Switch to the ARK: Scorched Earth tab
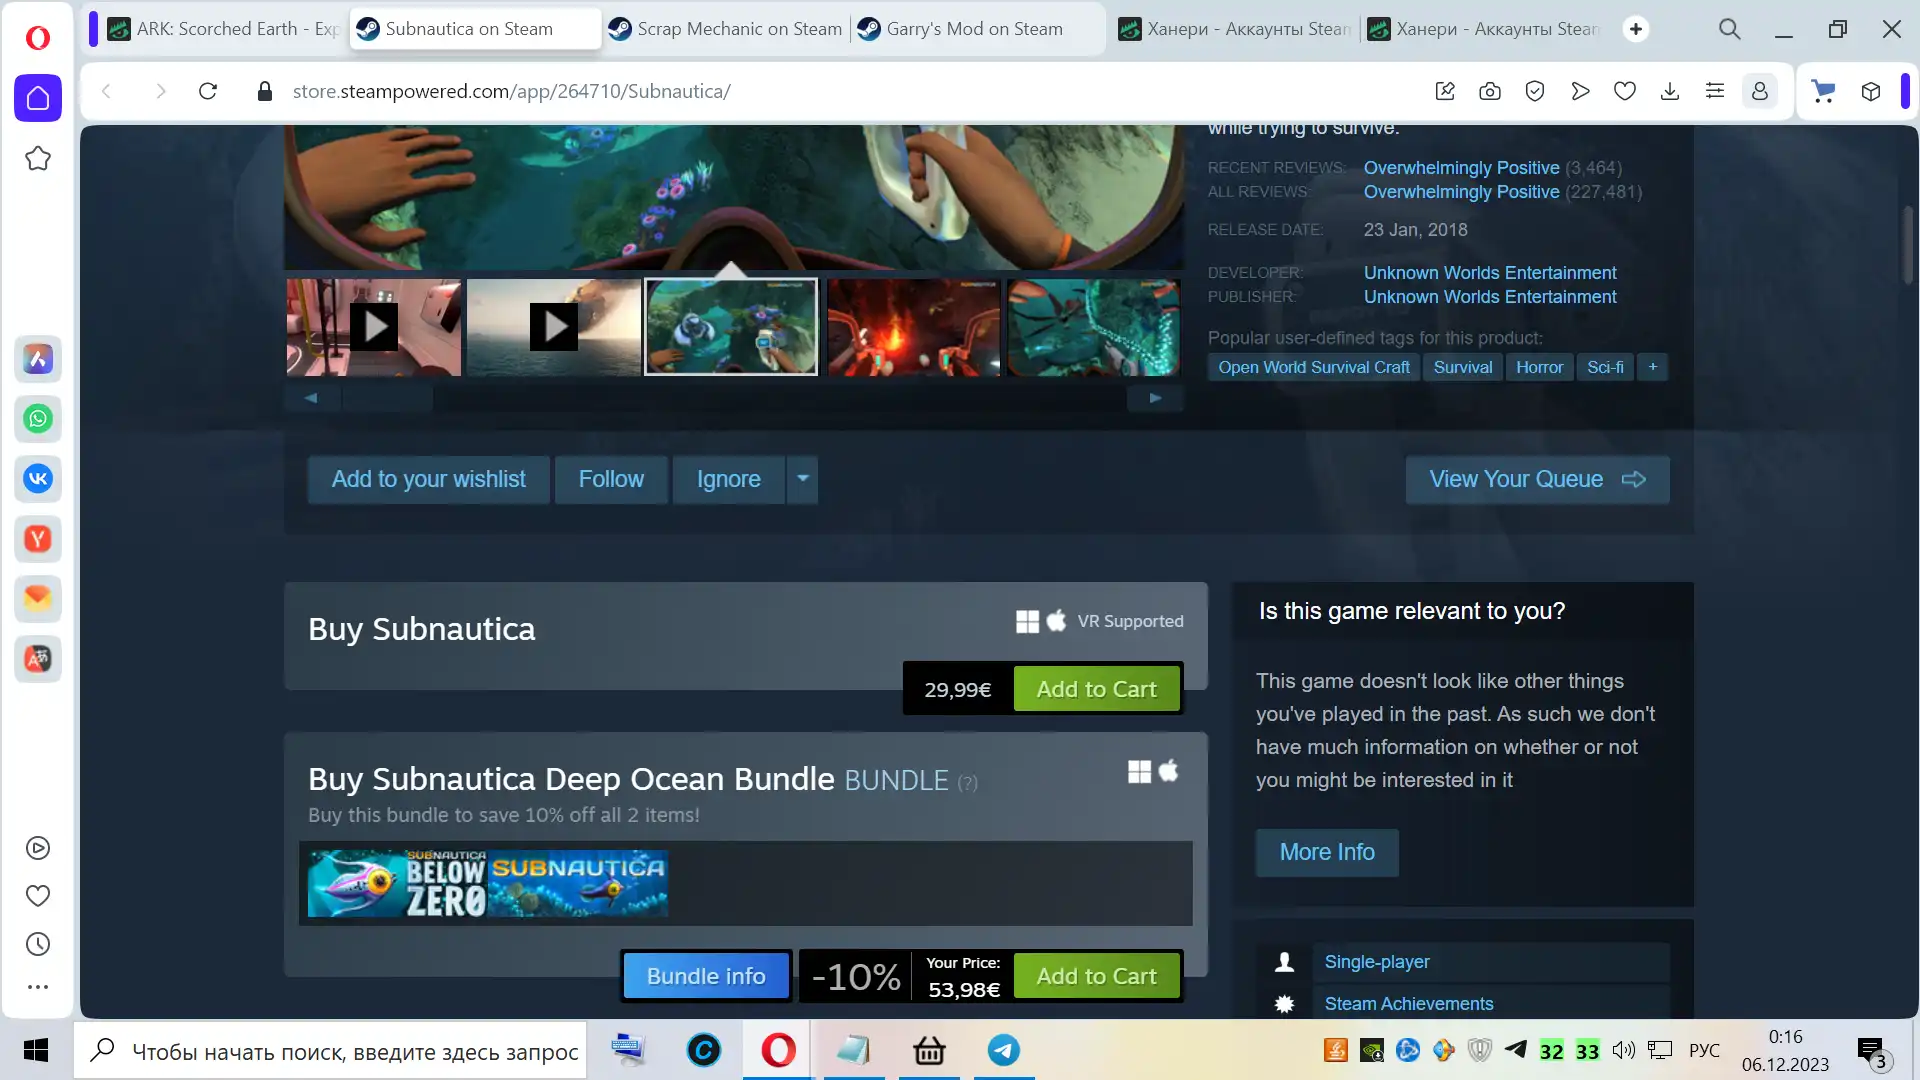The height and width of the screenshot is (1080, 1920). [x=223, y=29]
